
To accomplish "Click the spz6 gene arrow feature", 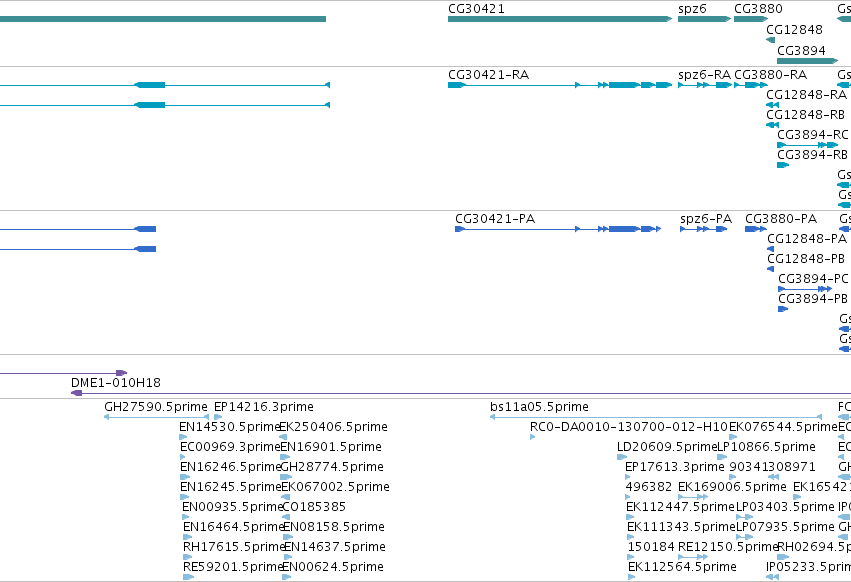I will pyautogui.click(x=704, y=19).
